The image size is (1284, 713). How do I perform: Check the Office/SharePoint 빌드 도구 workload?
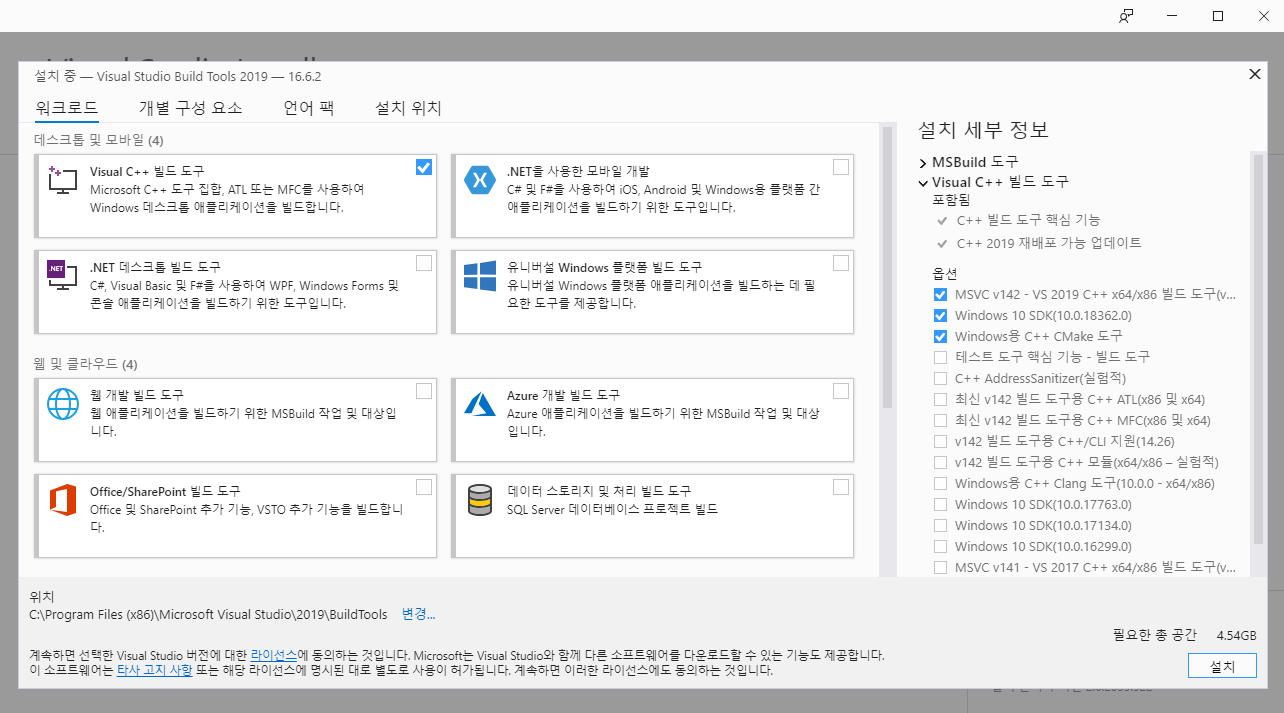424,487
